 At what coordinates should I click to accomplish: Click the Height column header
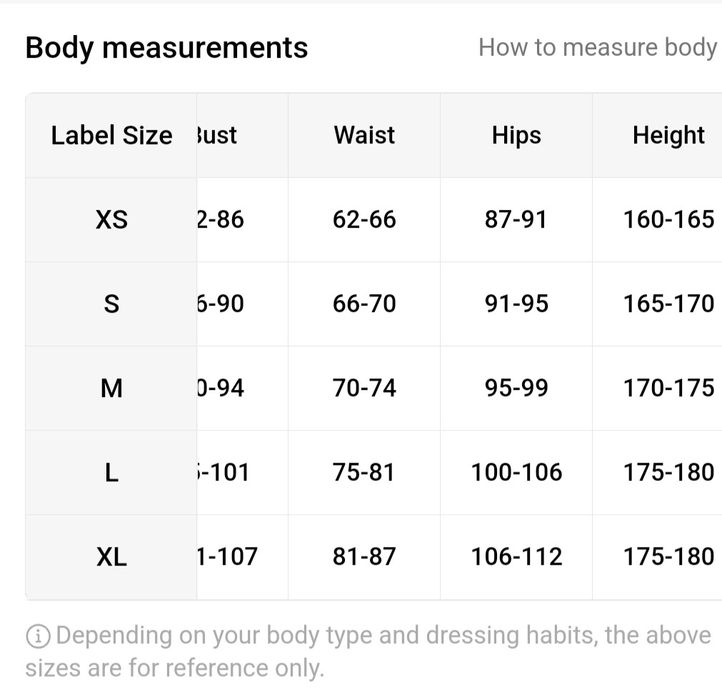[x=668, y=135]
